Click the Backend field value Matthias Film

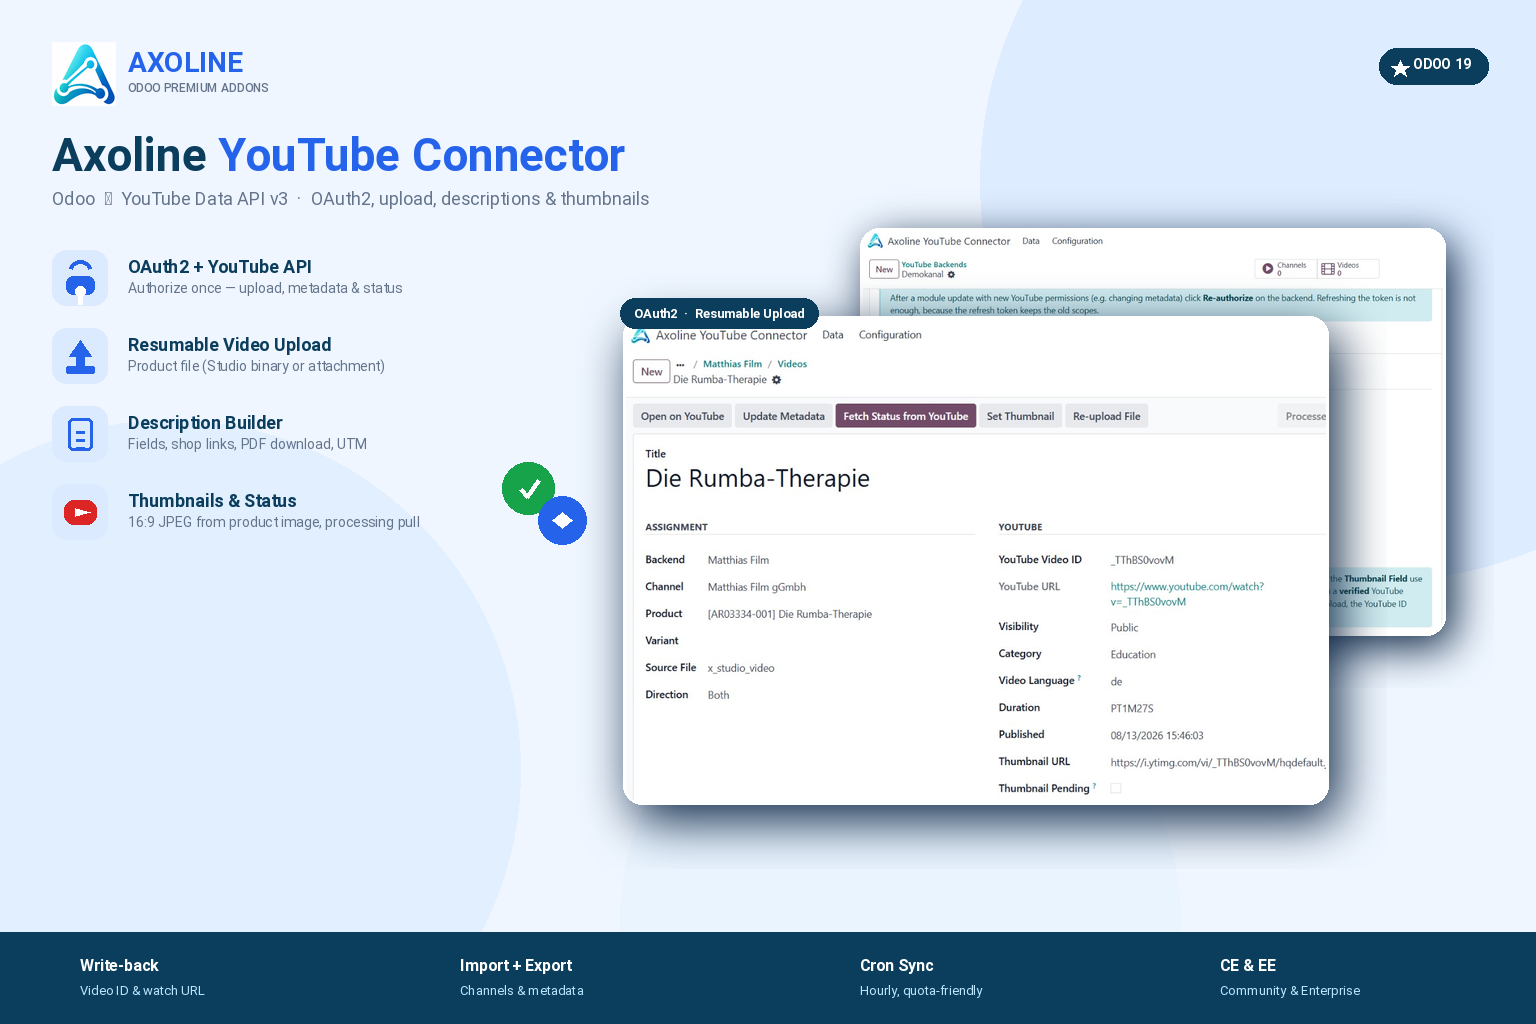(x=738, y=560)
